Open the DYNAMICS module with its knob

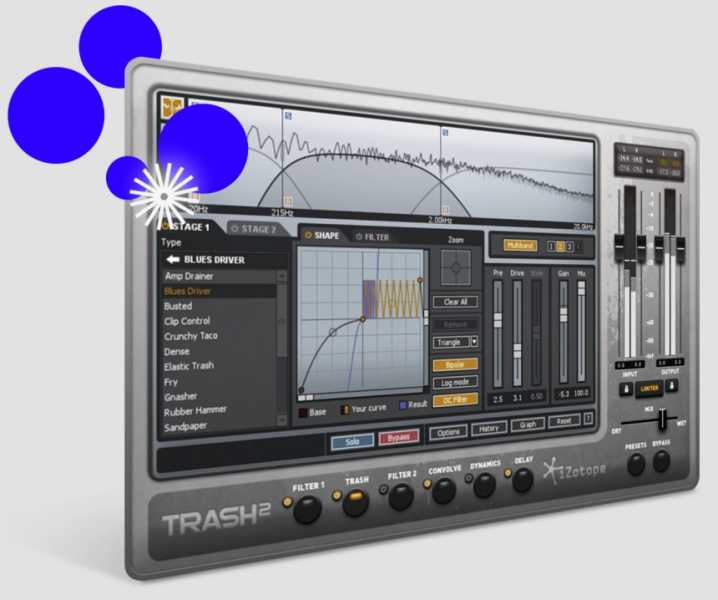click(x=484, y=485)
